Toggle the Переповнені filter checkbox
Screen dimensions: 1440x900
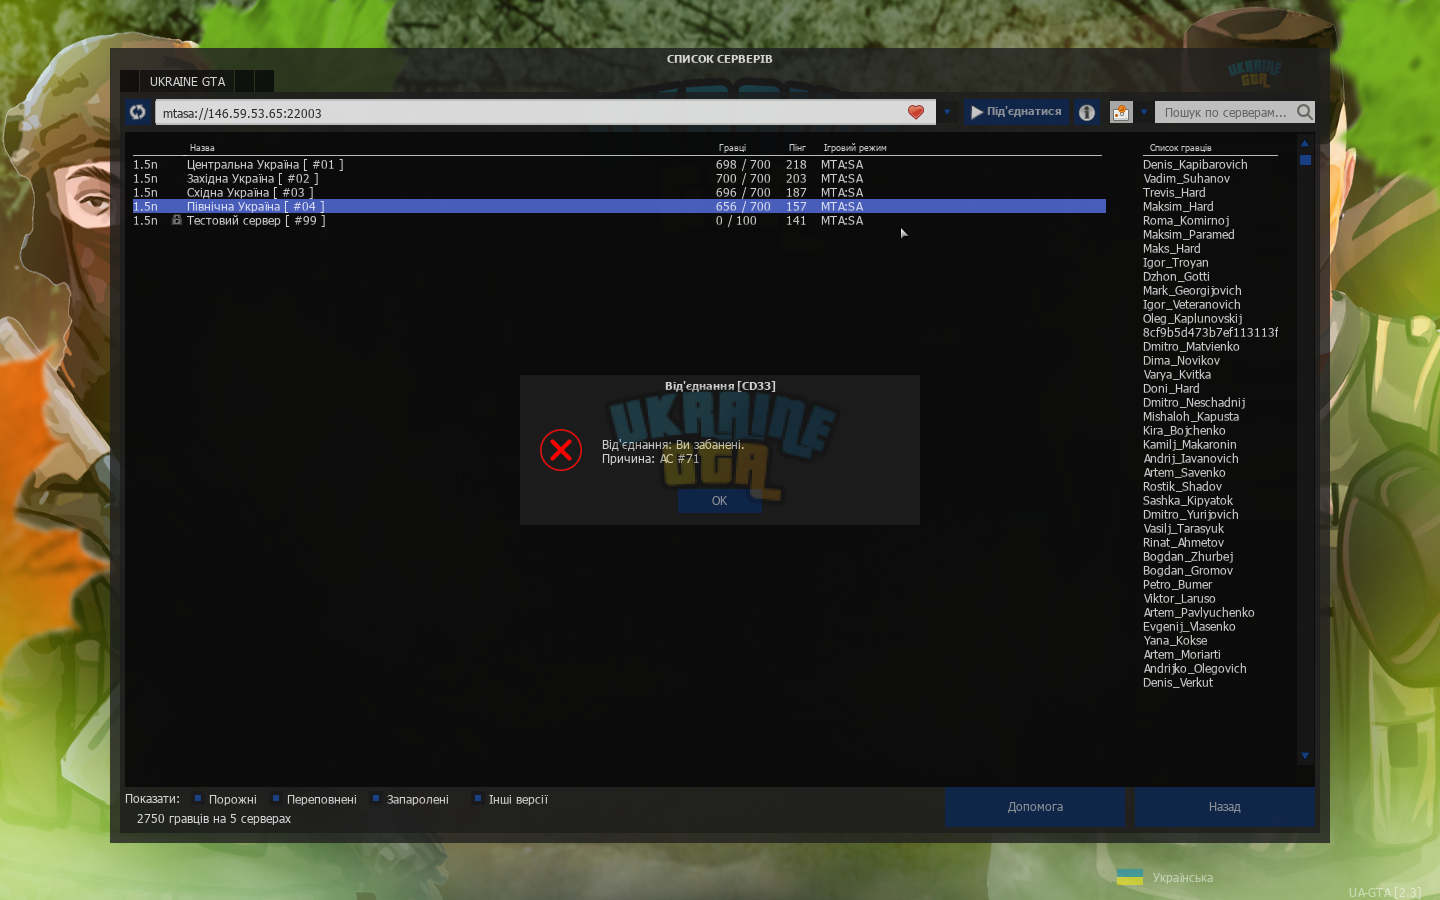[x=276, y=798]
